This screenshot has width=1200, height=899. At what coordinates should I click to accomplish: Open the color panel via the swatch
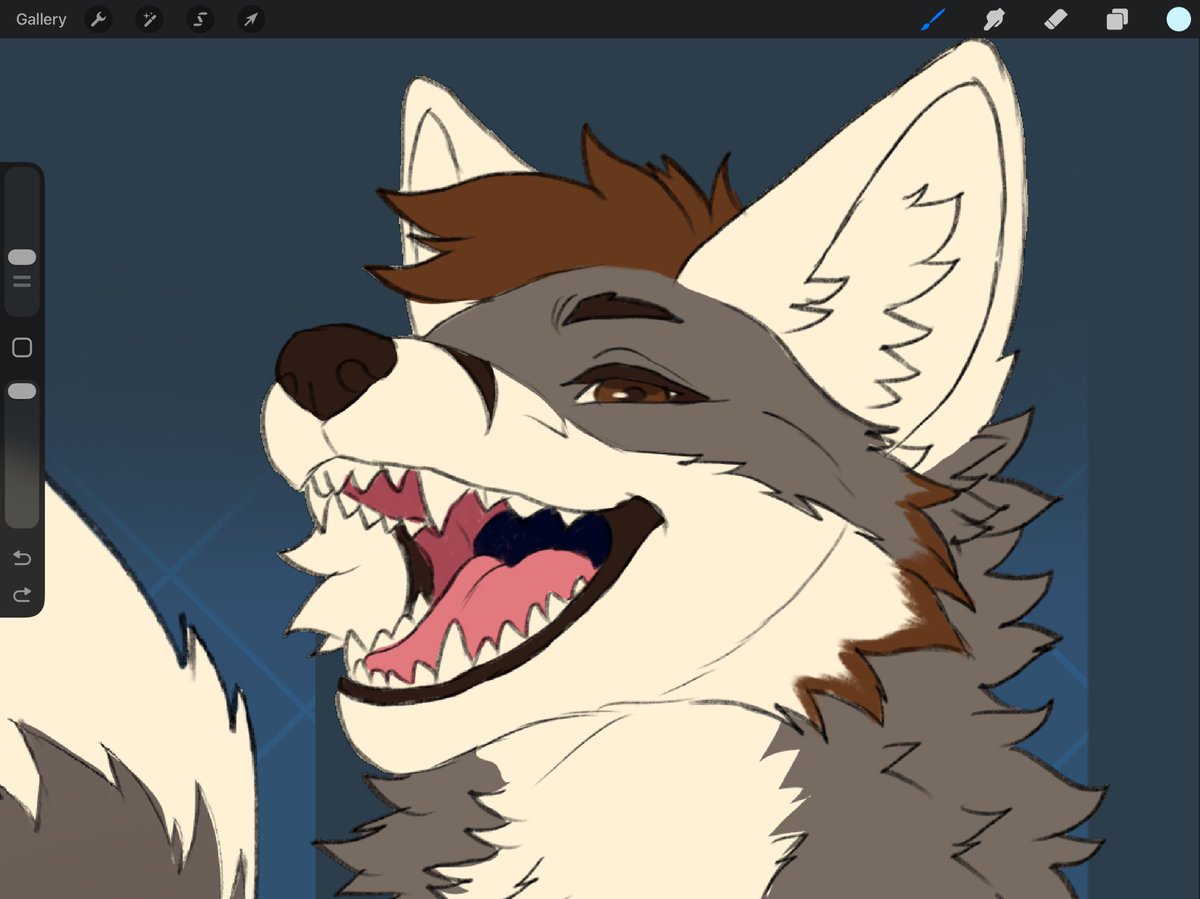point(1178,18)
